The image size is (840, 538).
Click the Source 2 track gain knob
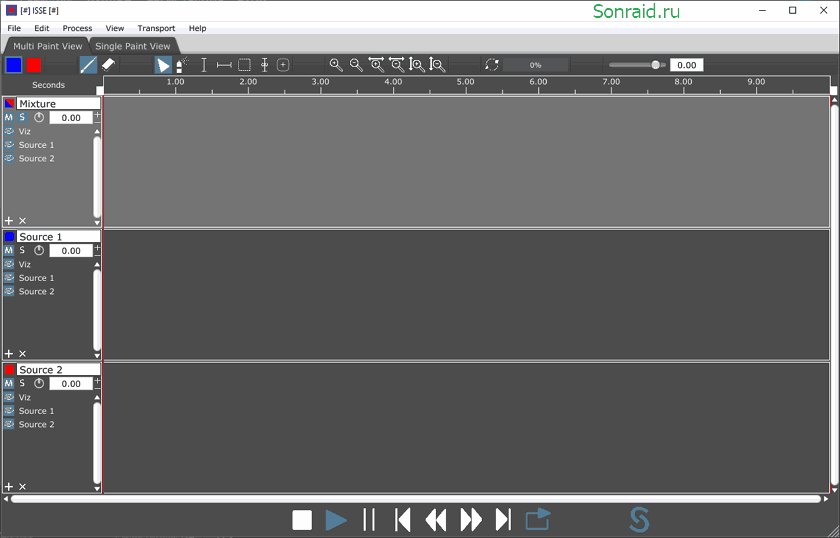point(39,383)
